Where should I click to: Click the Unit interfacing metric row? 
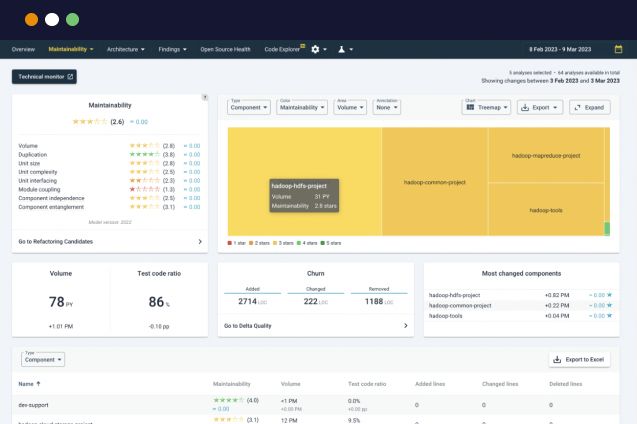pos(109,181)
